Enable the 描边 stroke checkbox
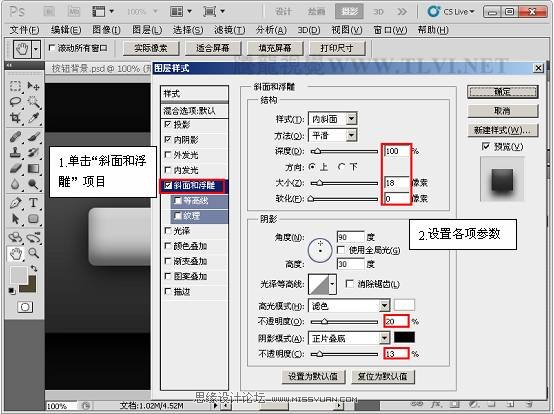This screenshot has height=414, width=554. [168, 291]
